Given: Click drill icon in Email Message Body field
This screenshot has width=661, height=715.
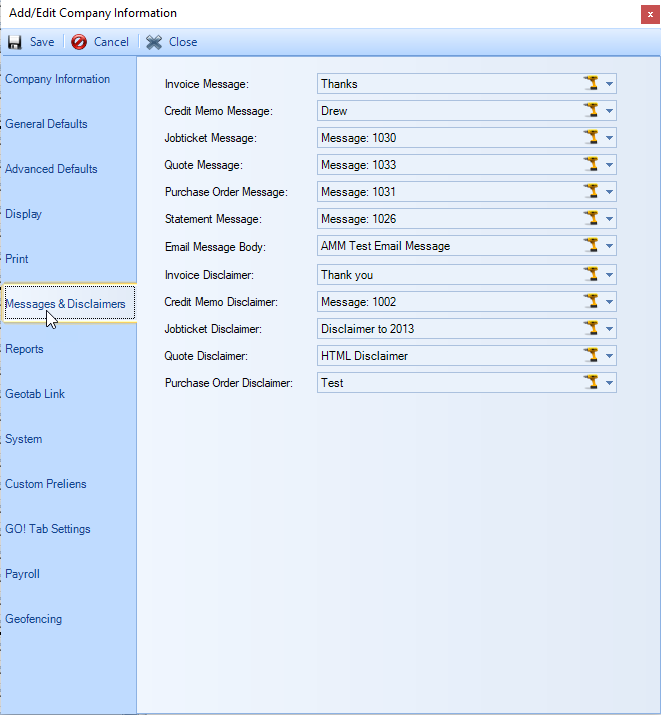Looking at the screenshot, I should pyautogui.click(x=591, y=246).
